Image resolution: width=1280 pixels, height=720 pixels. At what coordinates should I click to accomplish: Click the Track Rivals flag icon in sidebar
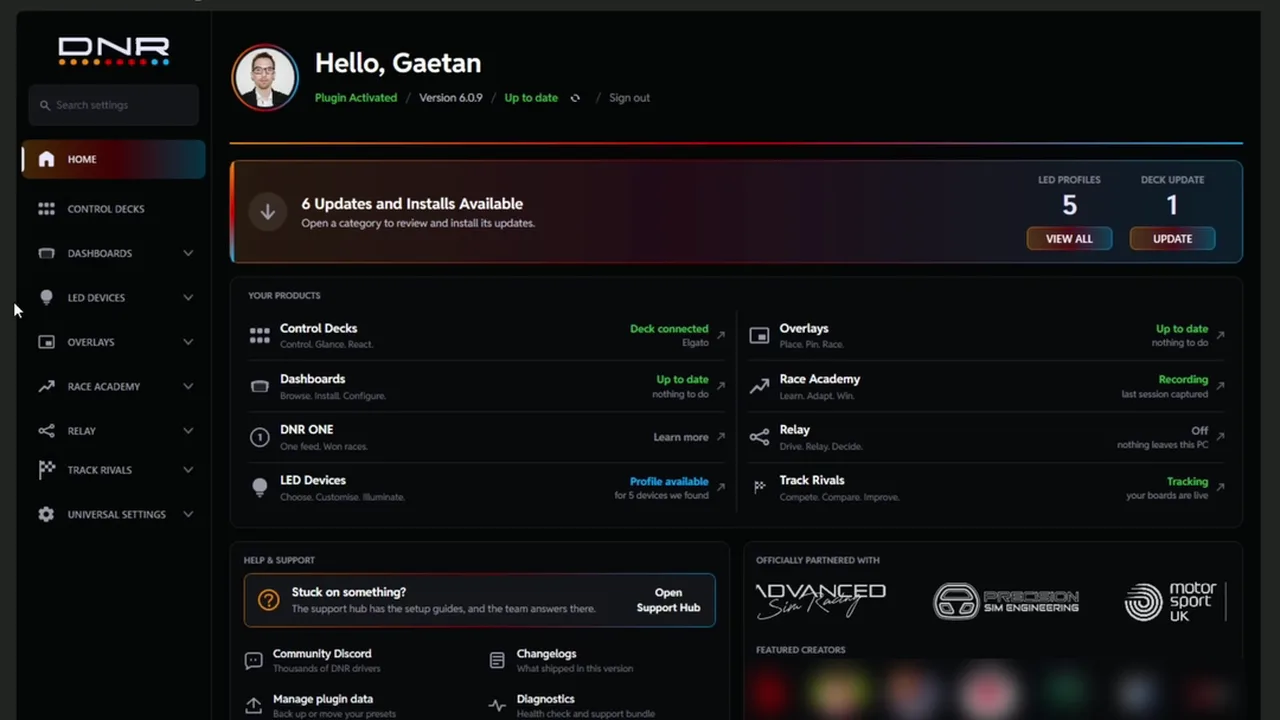(x=46, y=470)
